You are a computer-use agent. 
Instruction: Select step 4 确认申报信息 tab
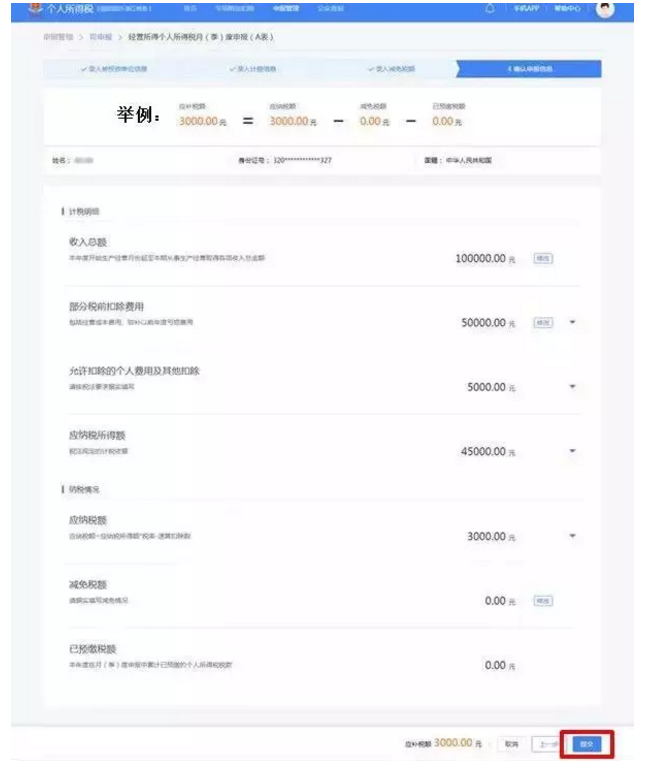[529, 69]
